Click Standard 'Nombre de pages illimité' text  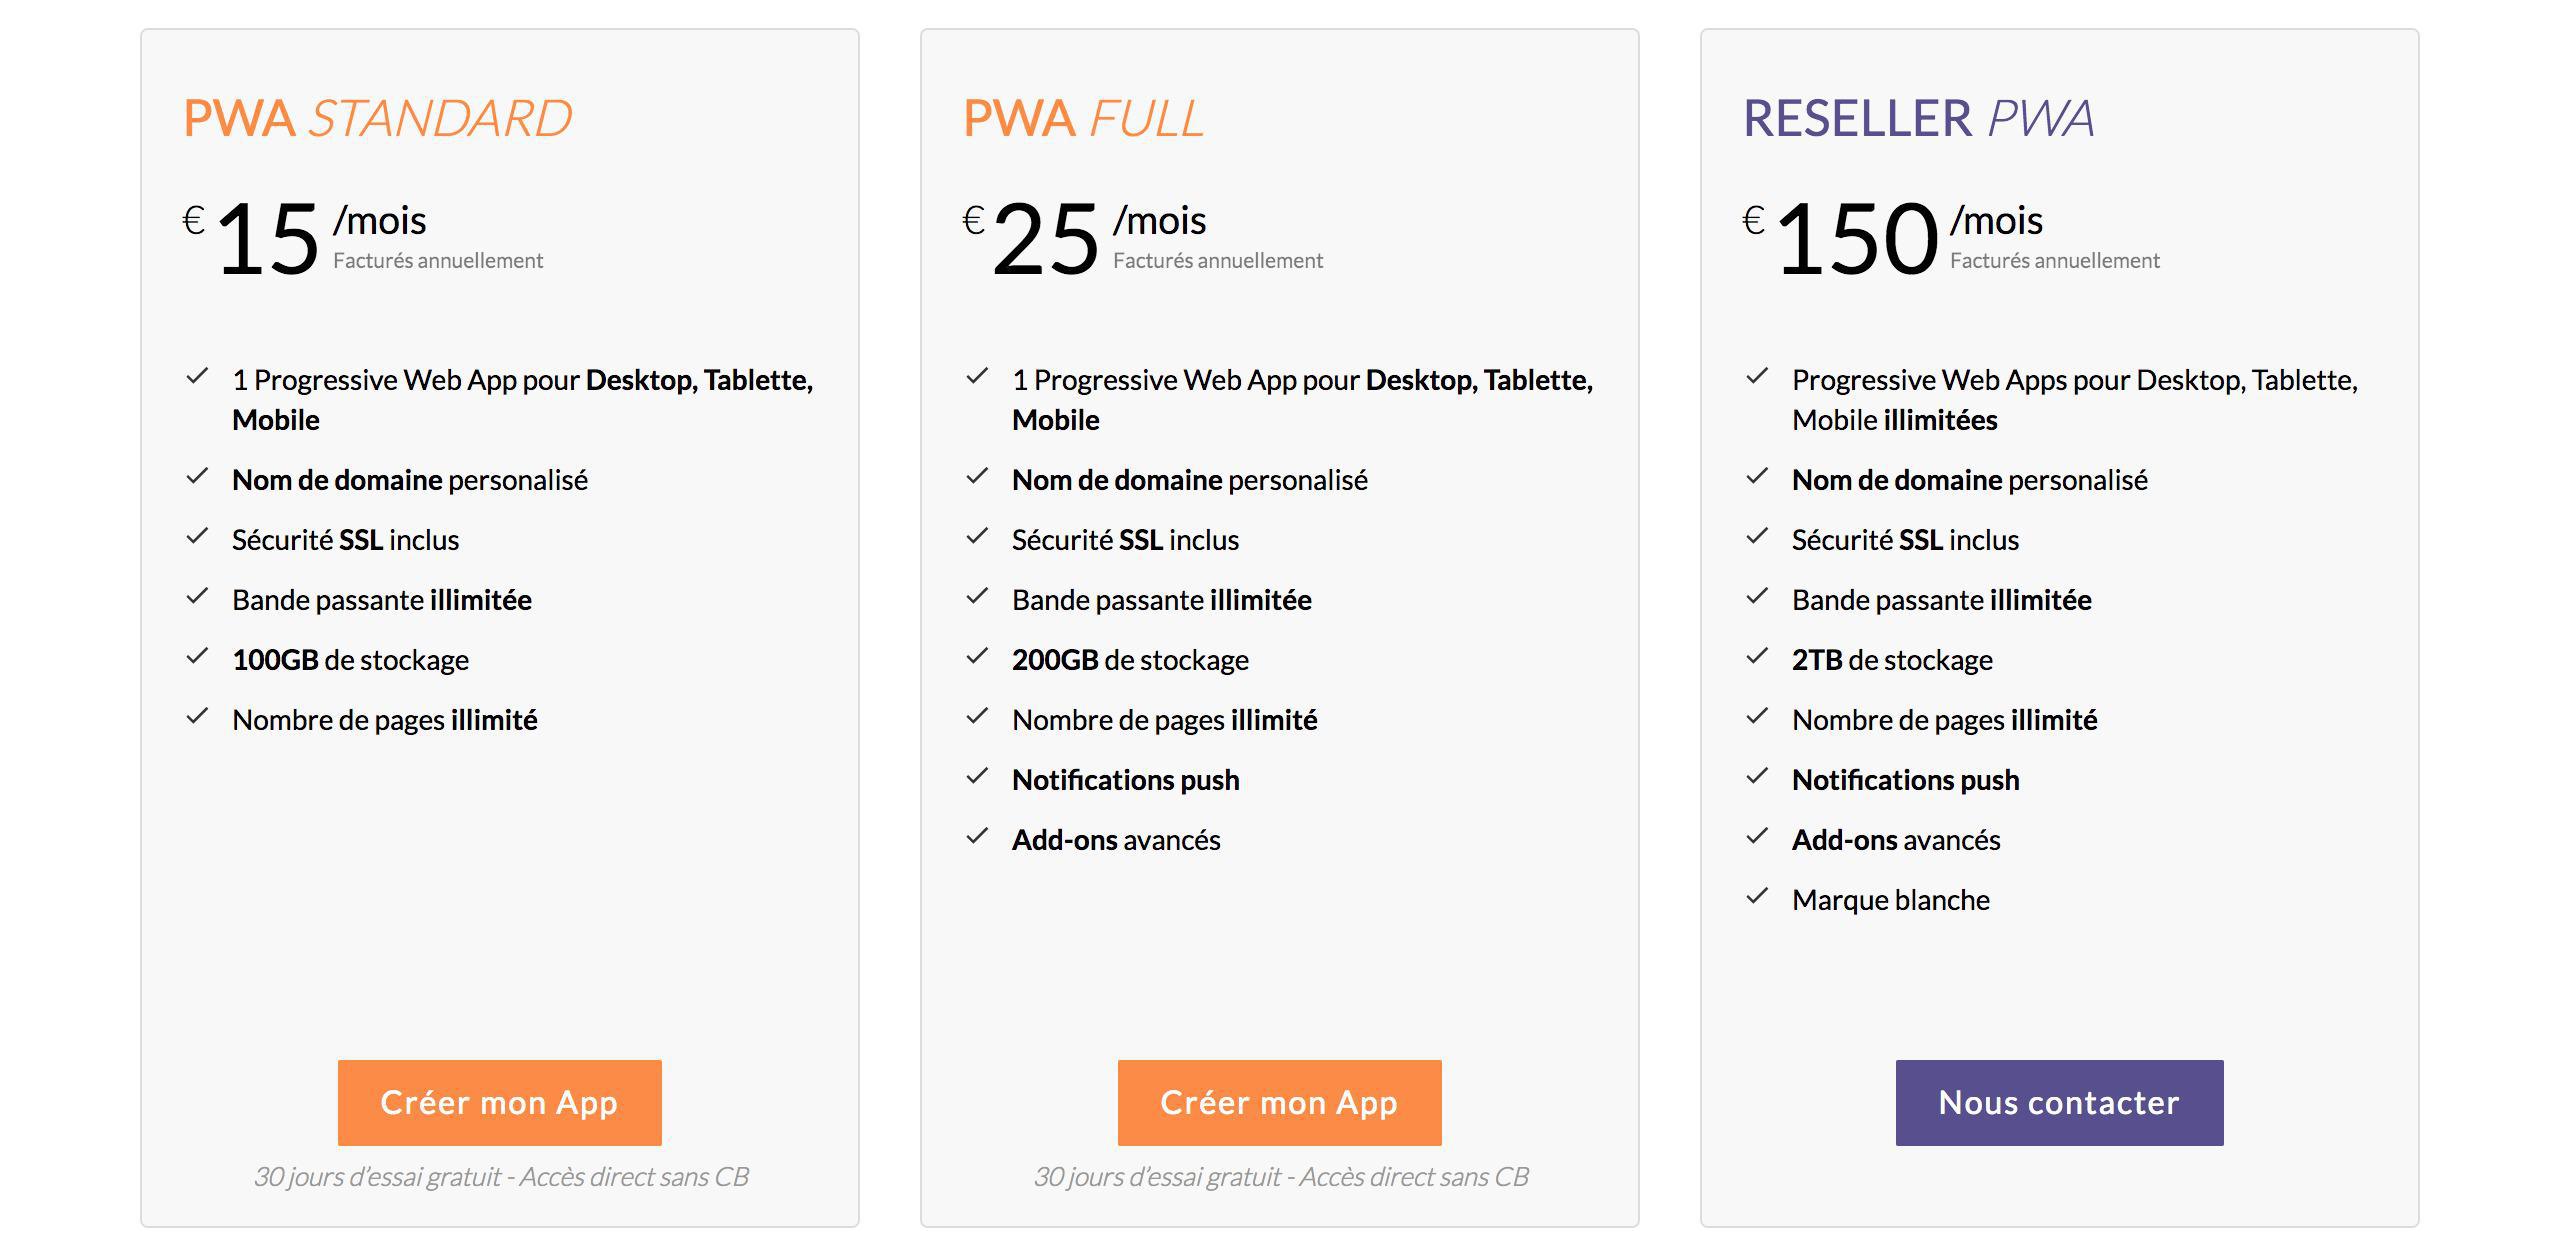385,720
